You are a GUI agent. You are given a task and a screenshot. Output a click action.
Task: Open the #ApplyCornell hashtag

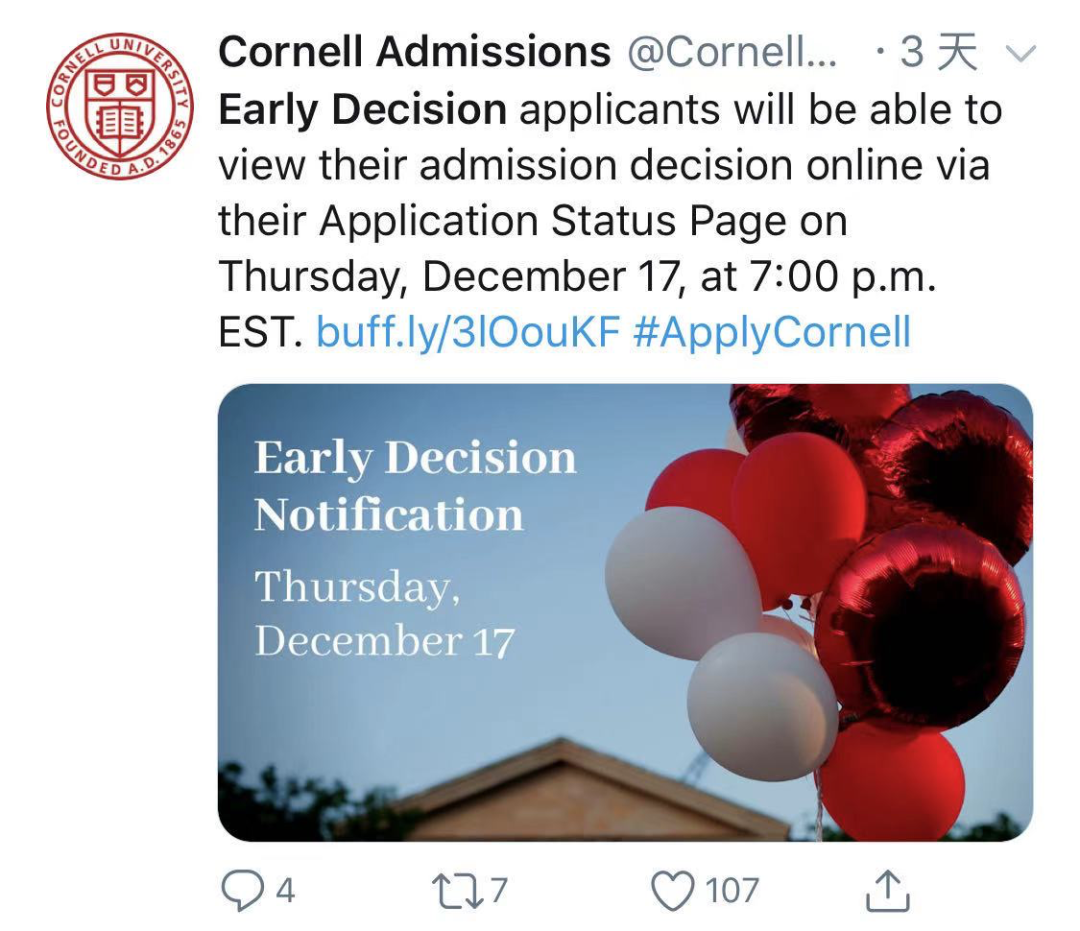[772, 332]
